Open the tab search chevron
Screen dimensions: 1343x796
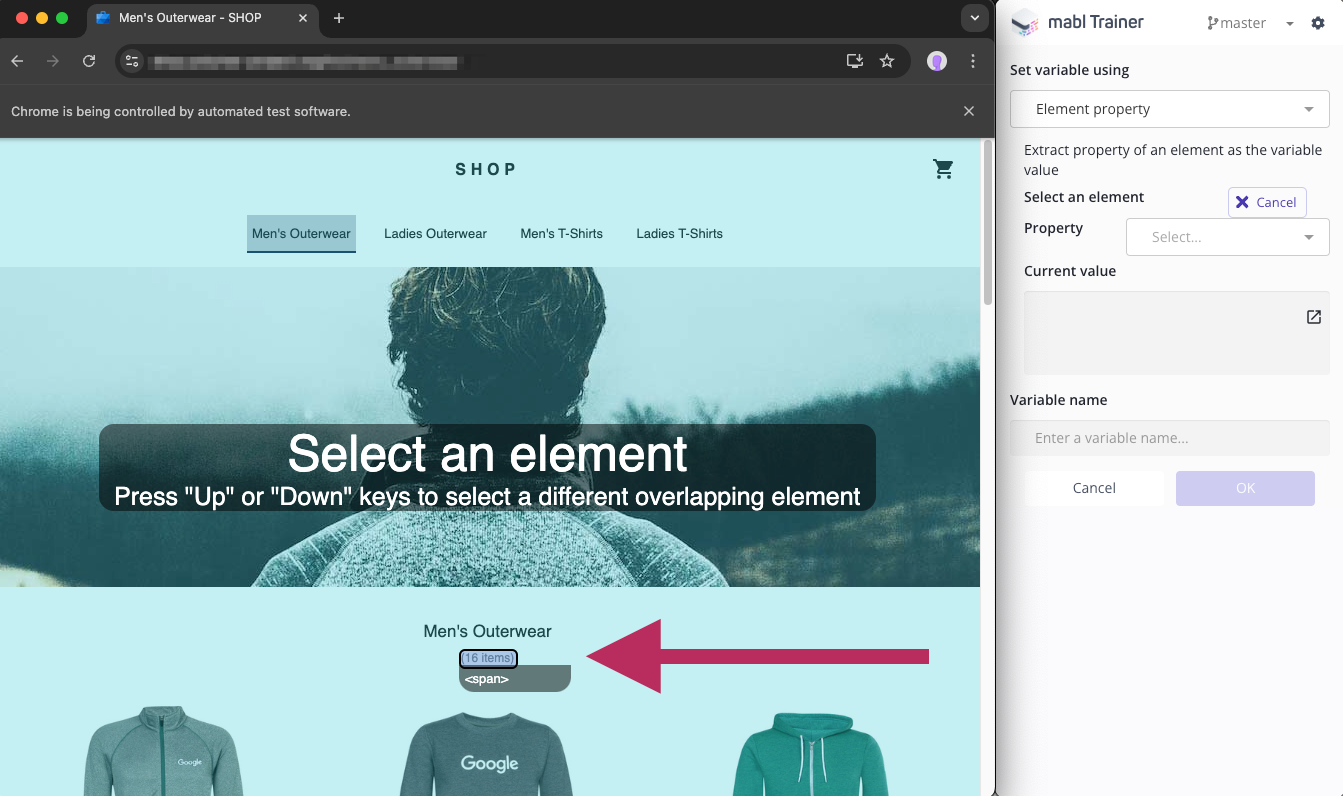973,18
